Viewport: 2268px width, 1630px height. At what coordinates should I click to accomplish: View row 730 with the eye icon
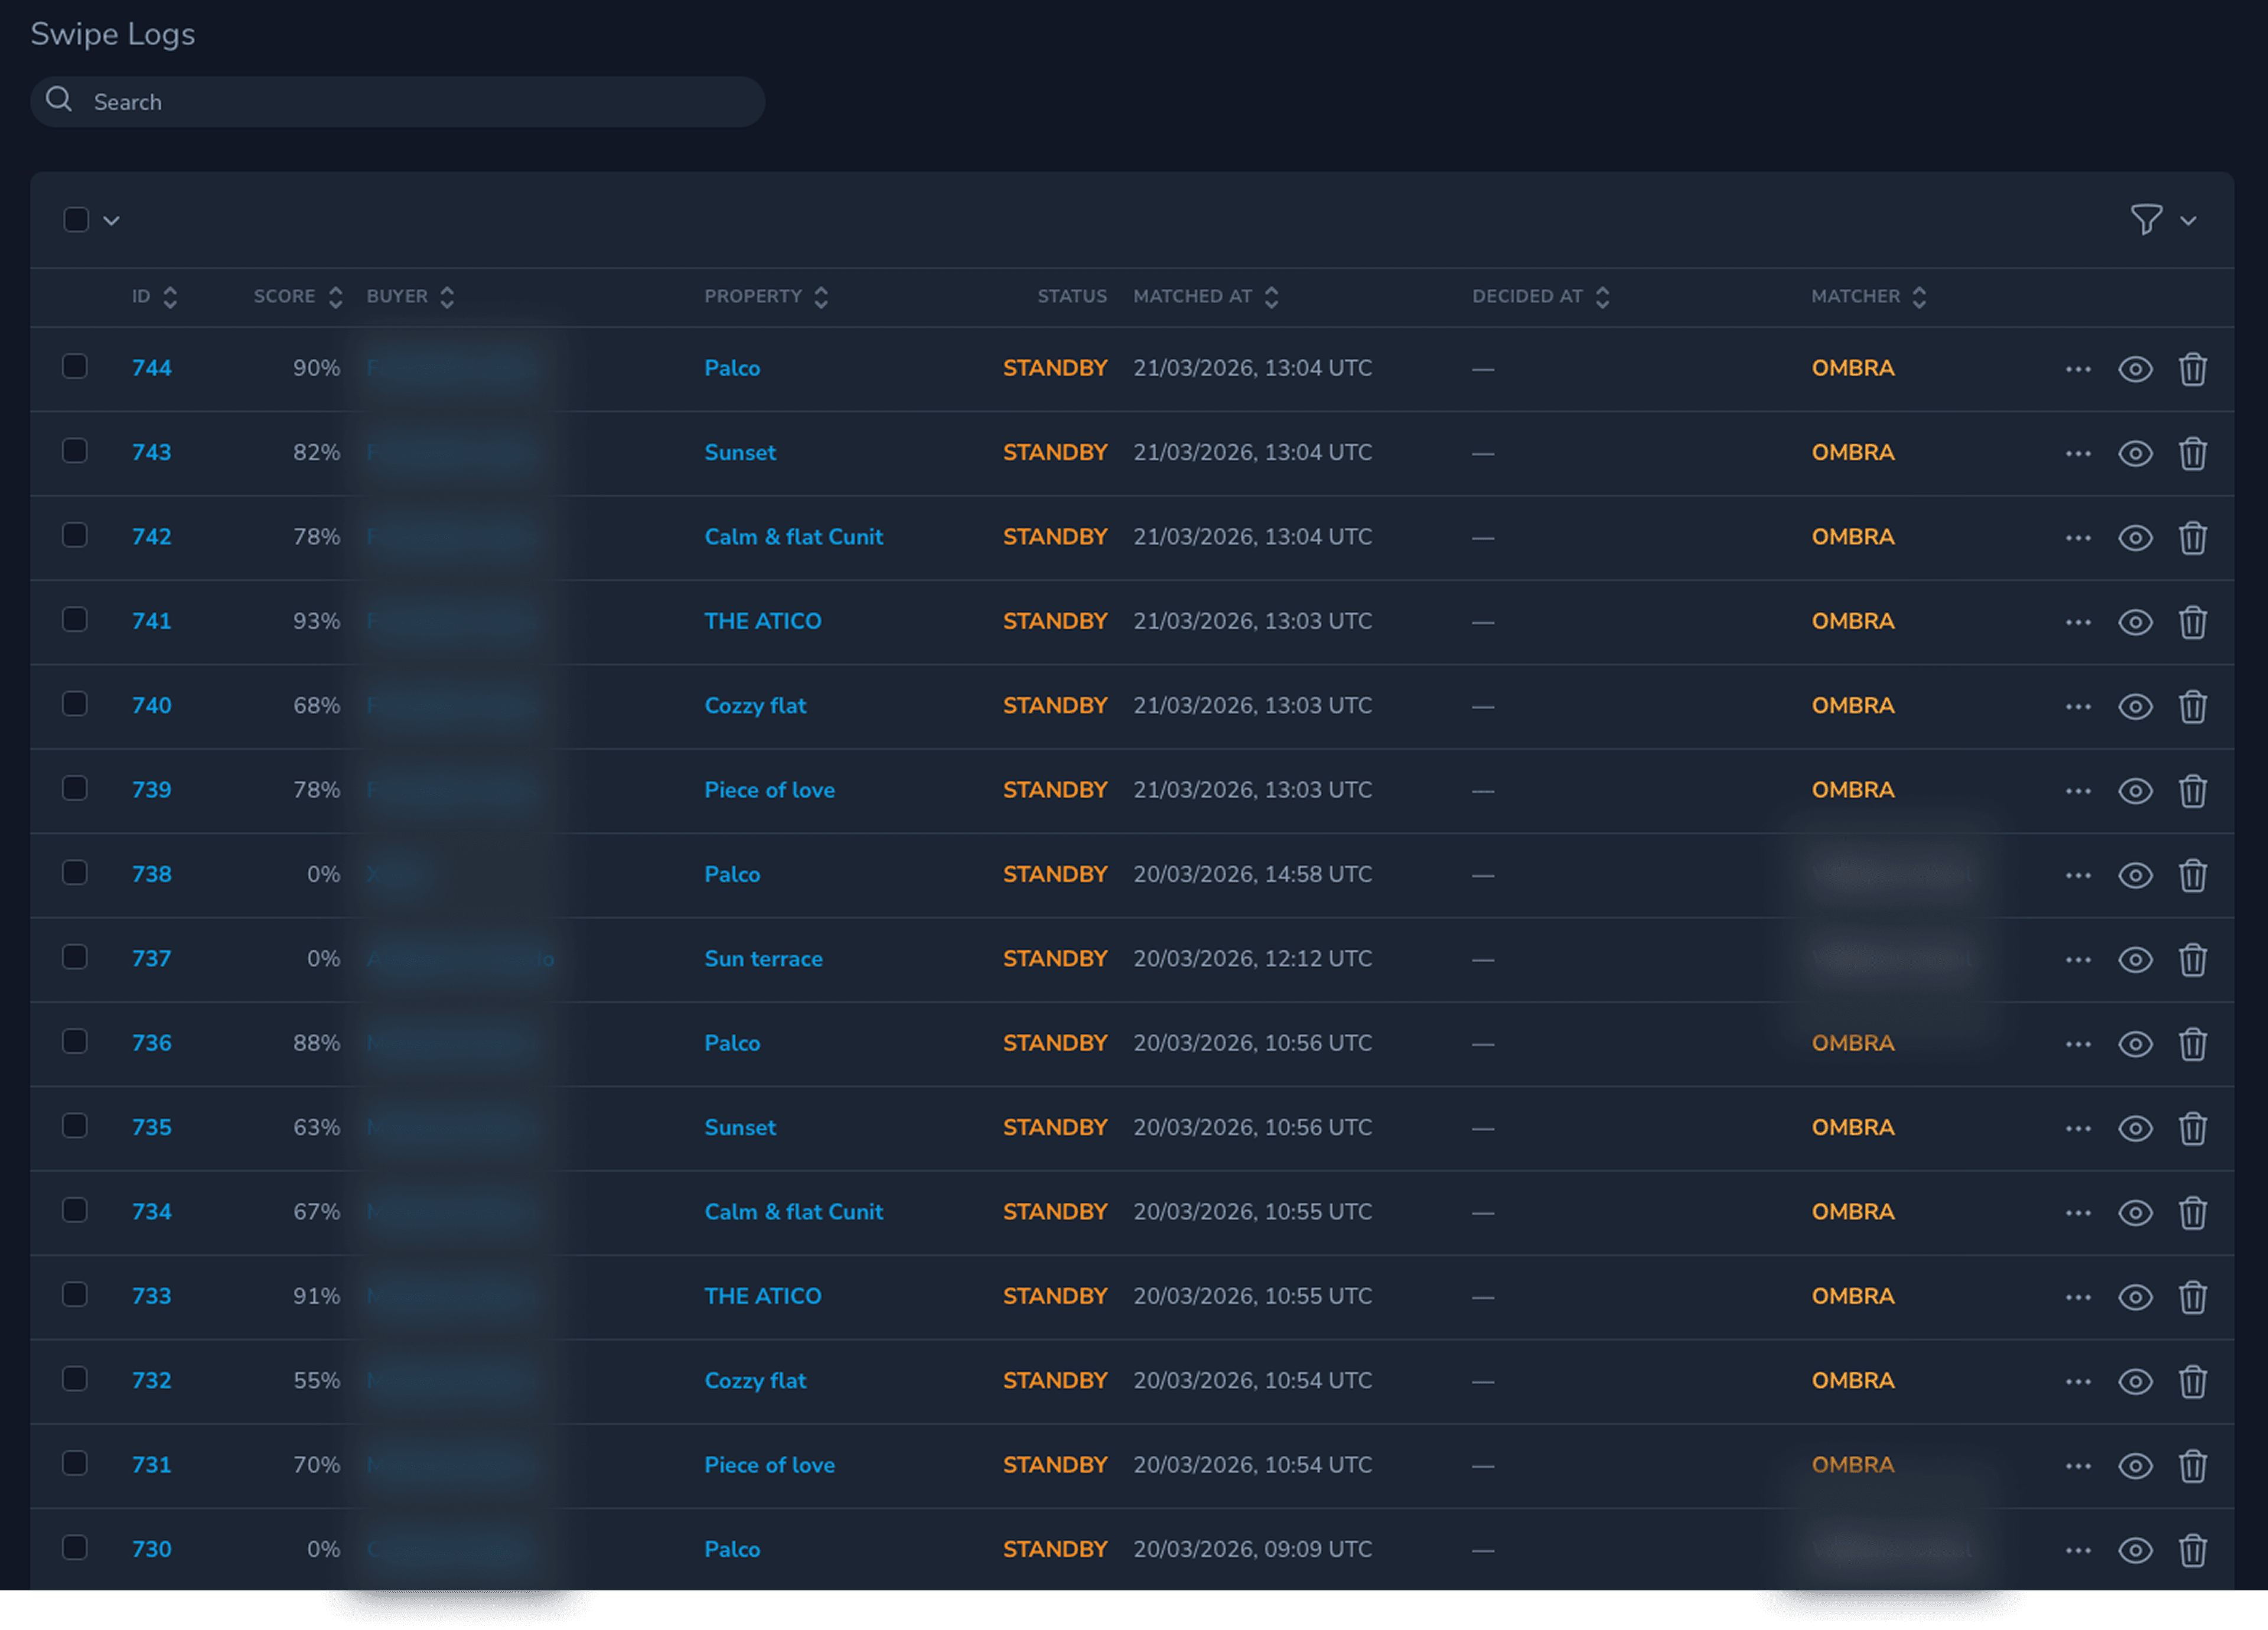(x=2135, y=1550)
